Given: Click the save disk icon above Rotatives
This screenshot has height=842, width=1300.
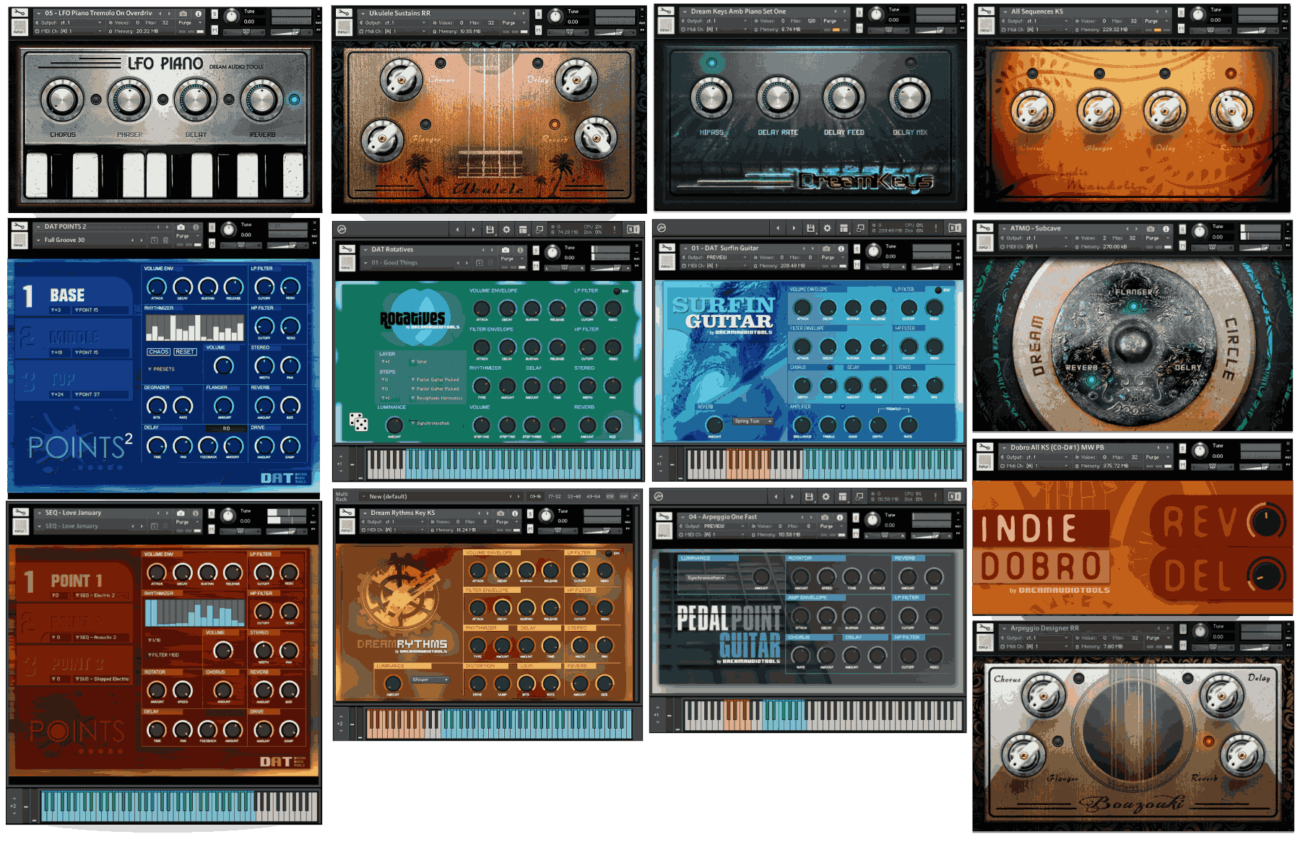Looking at the screenshot, I should point(488,229).
